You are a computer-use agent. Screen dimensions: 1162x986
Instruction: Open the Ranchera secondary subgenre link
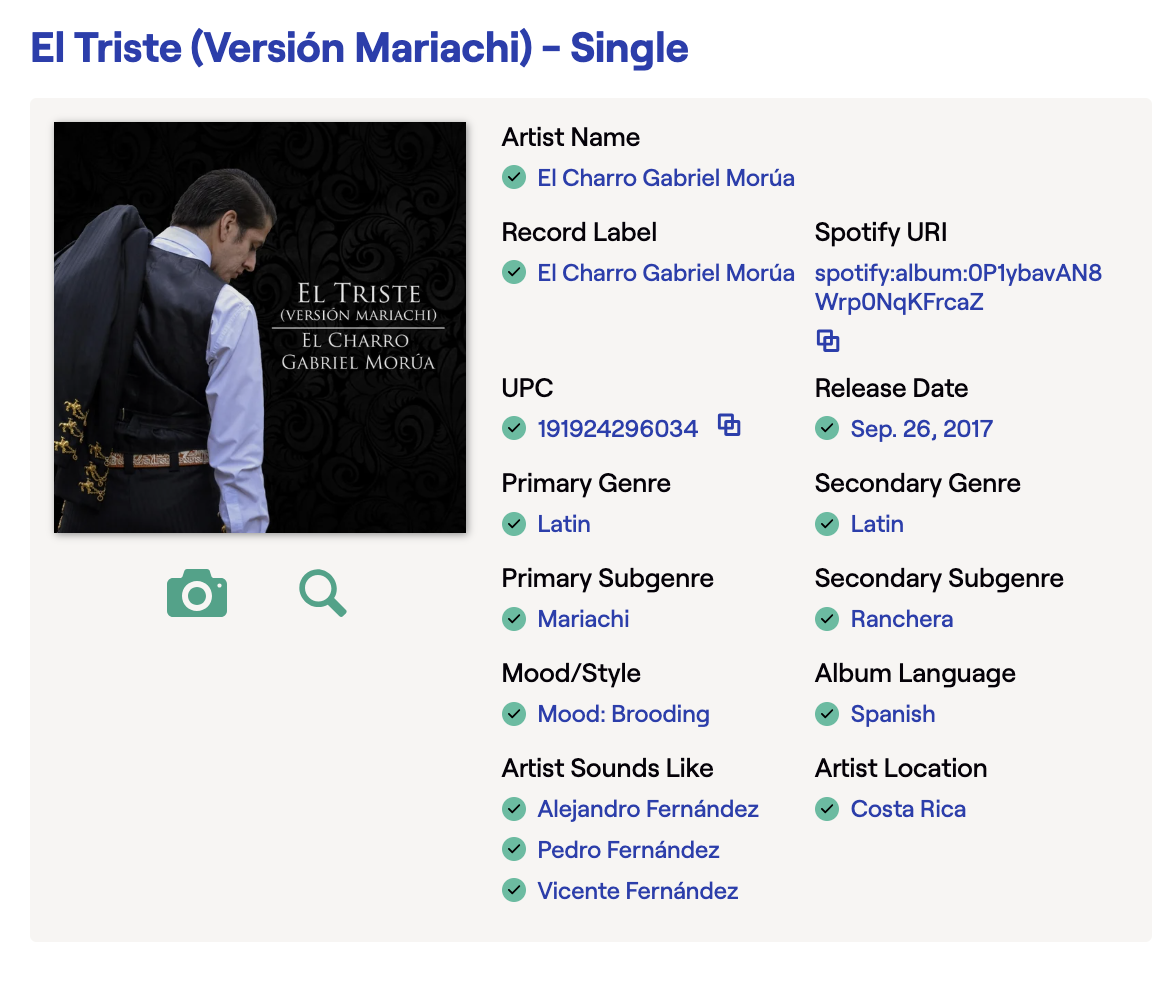coord(901,619)
